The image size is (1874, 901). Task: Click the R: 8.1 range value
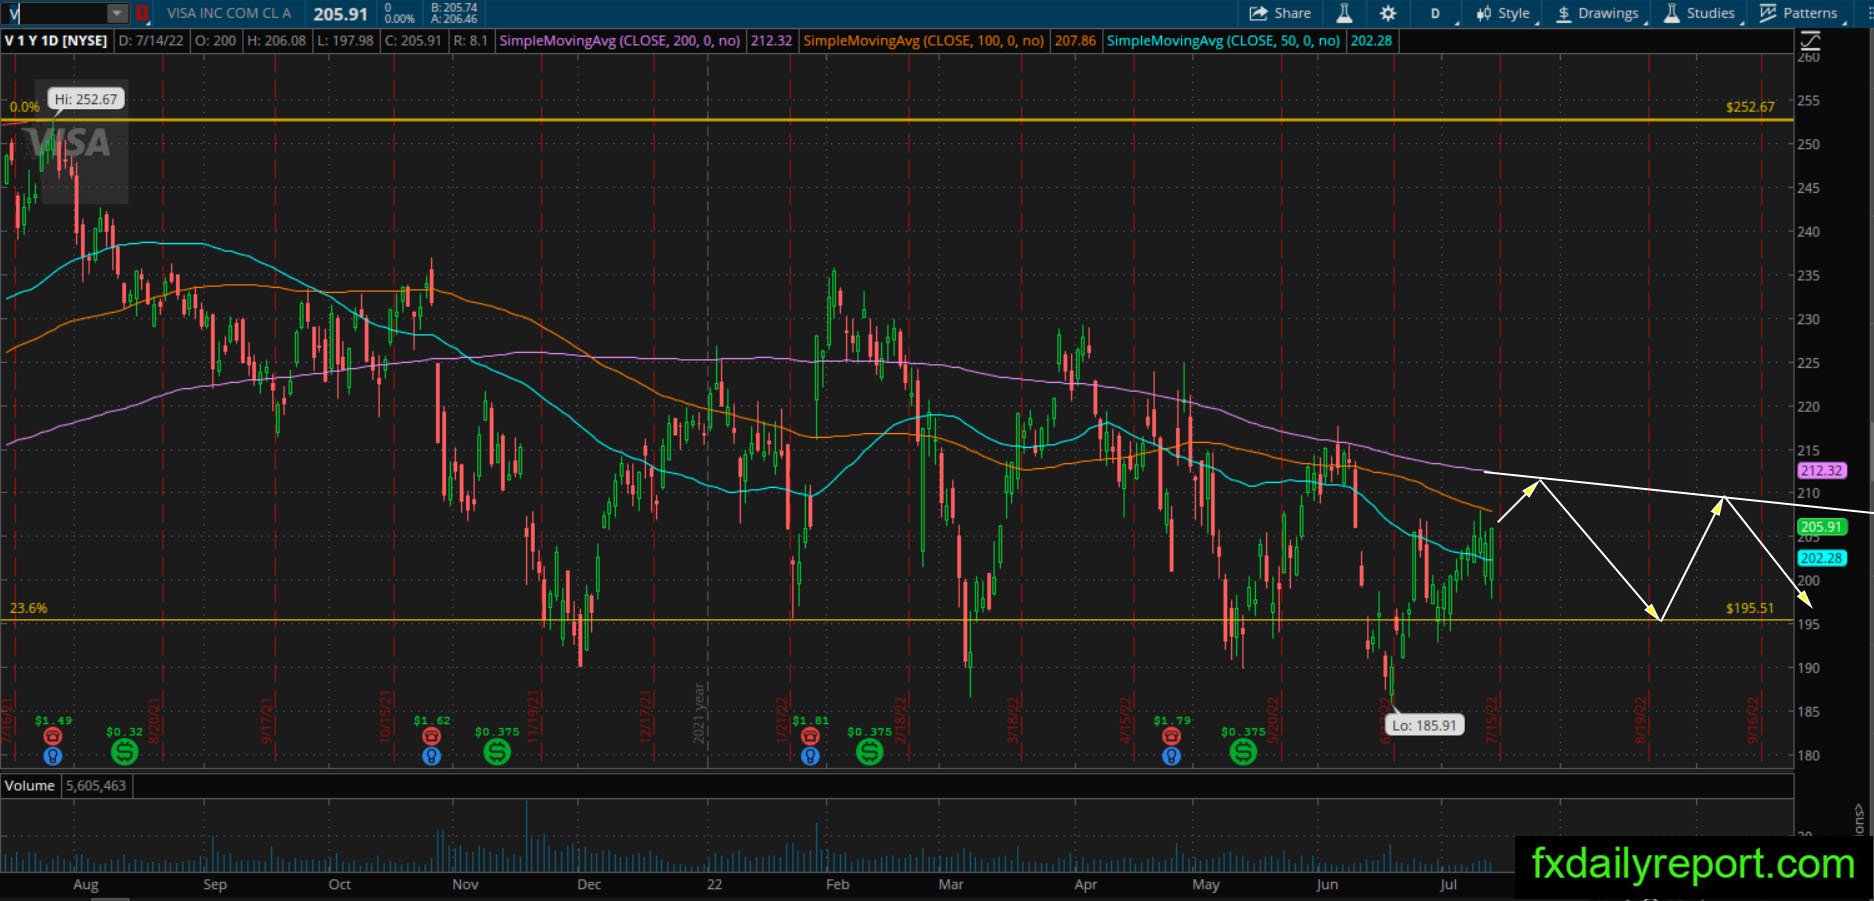tap(470, 41)
